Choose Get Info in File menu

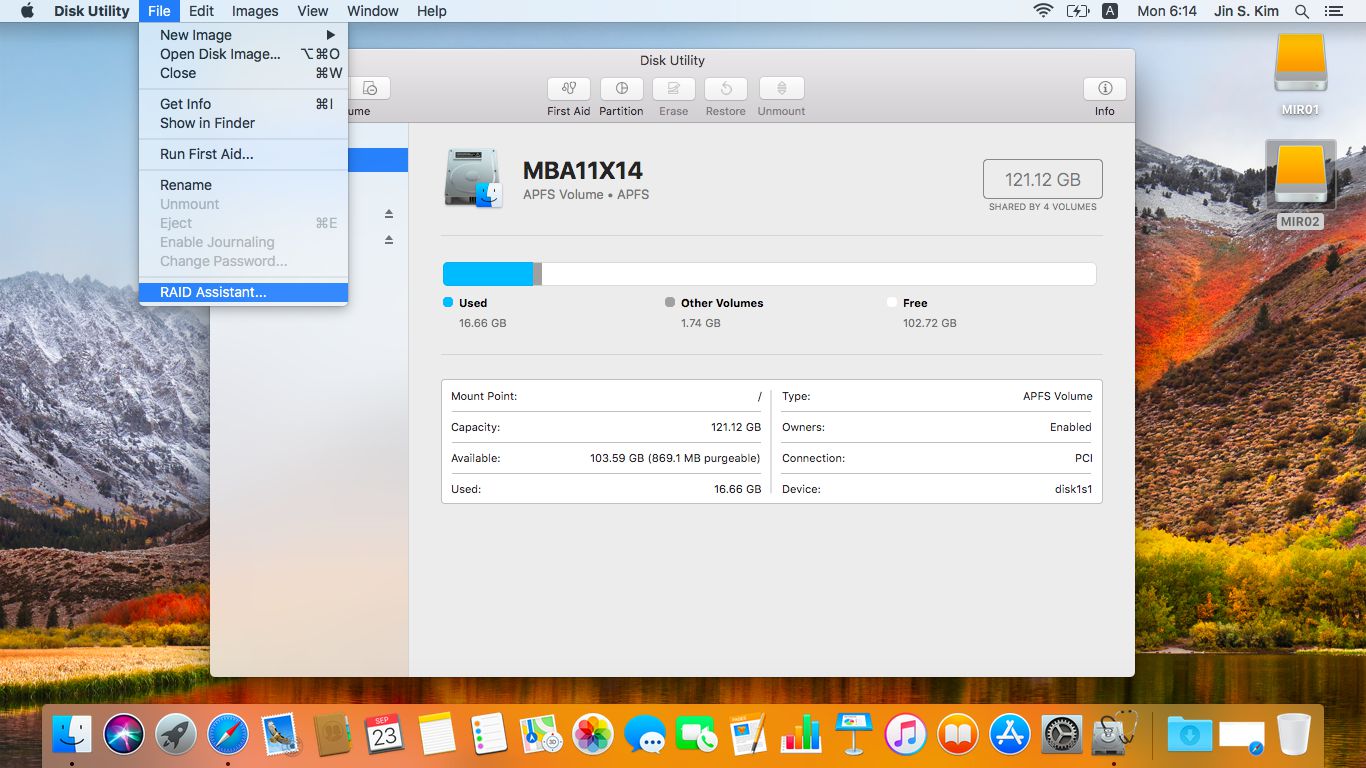[x=243, y=104]
